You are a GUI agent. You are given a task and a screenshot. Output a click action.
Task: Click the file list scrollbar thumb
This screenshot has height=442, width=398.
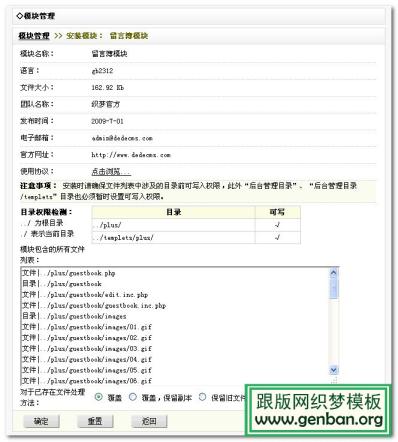pyautogui.click(x=334, y=288)
